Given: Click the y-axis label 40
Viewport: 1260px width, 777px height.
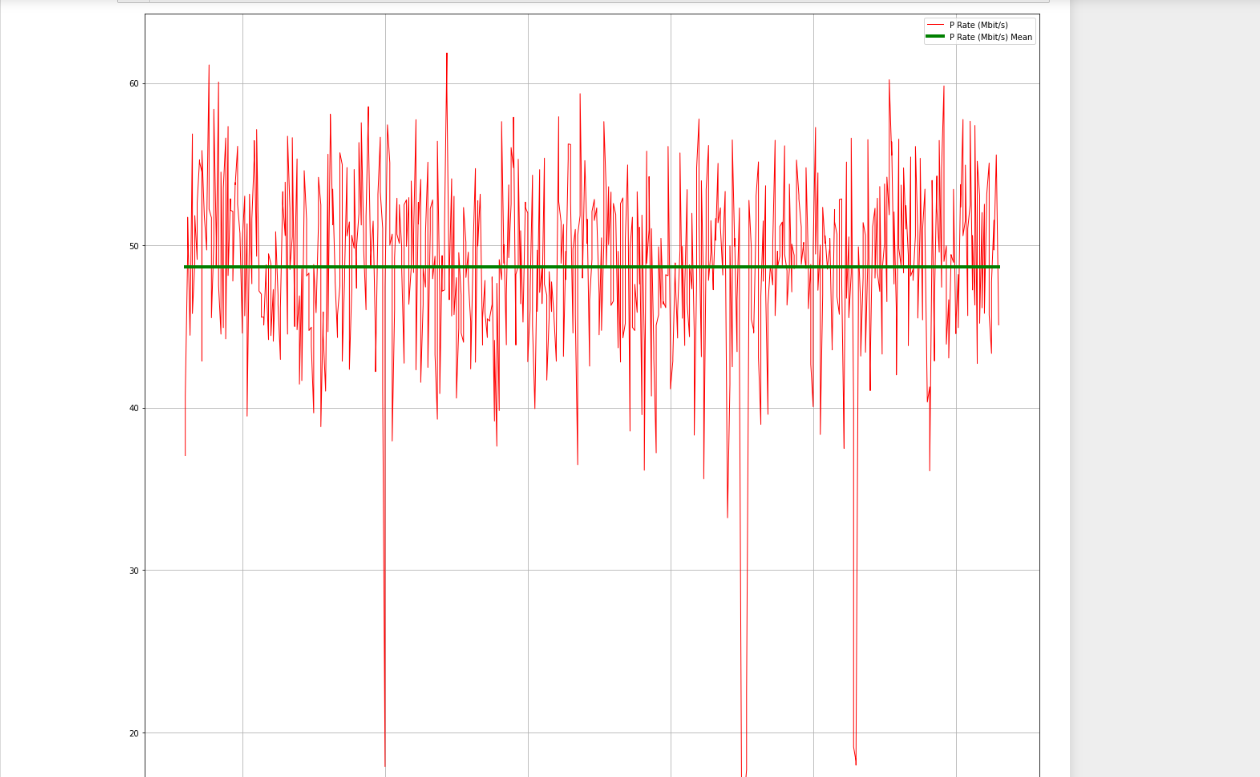Looking at the screenshot, I should (135, 408).
